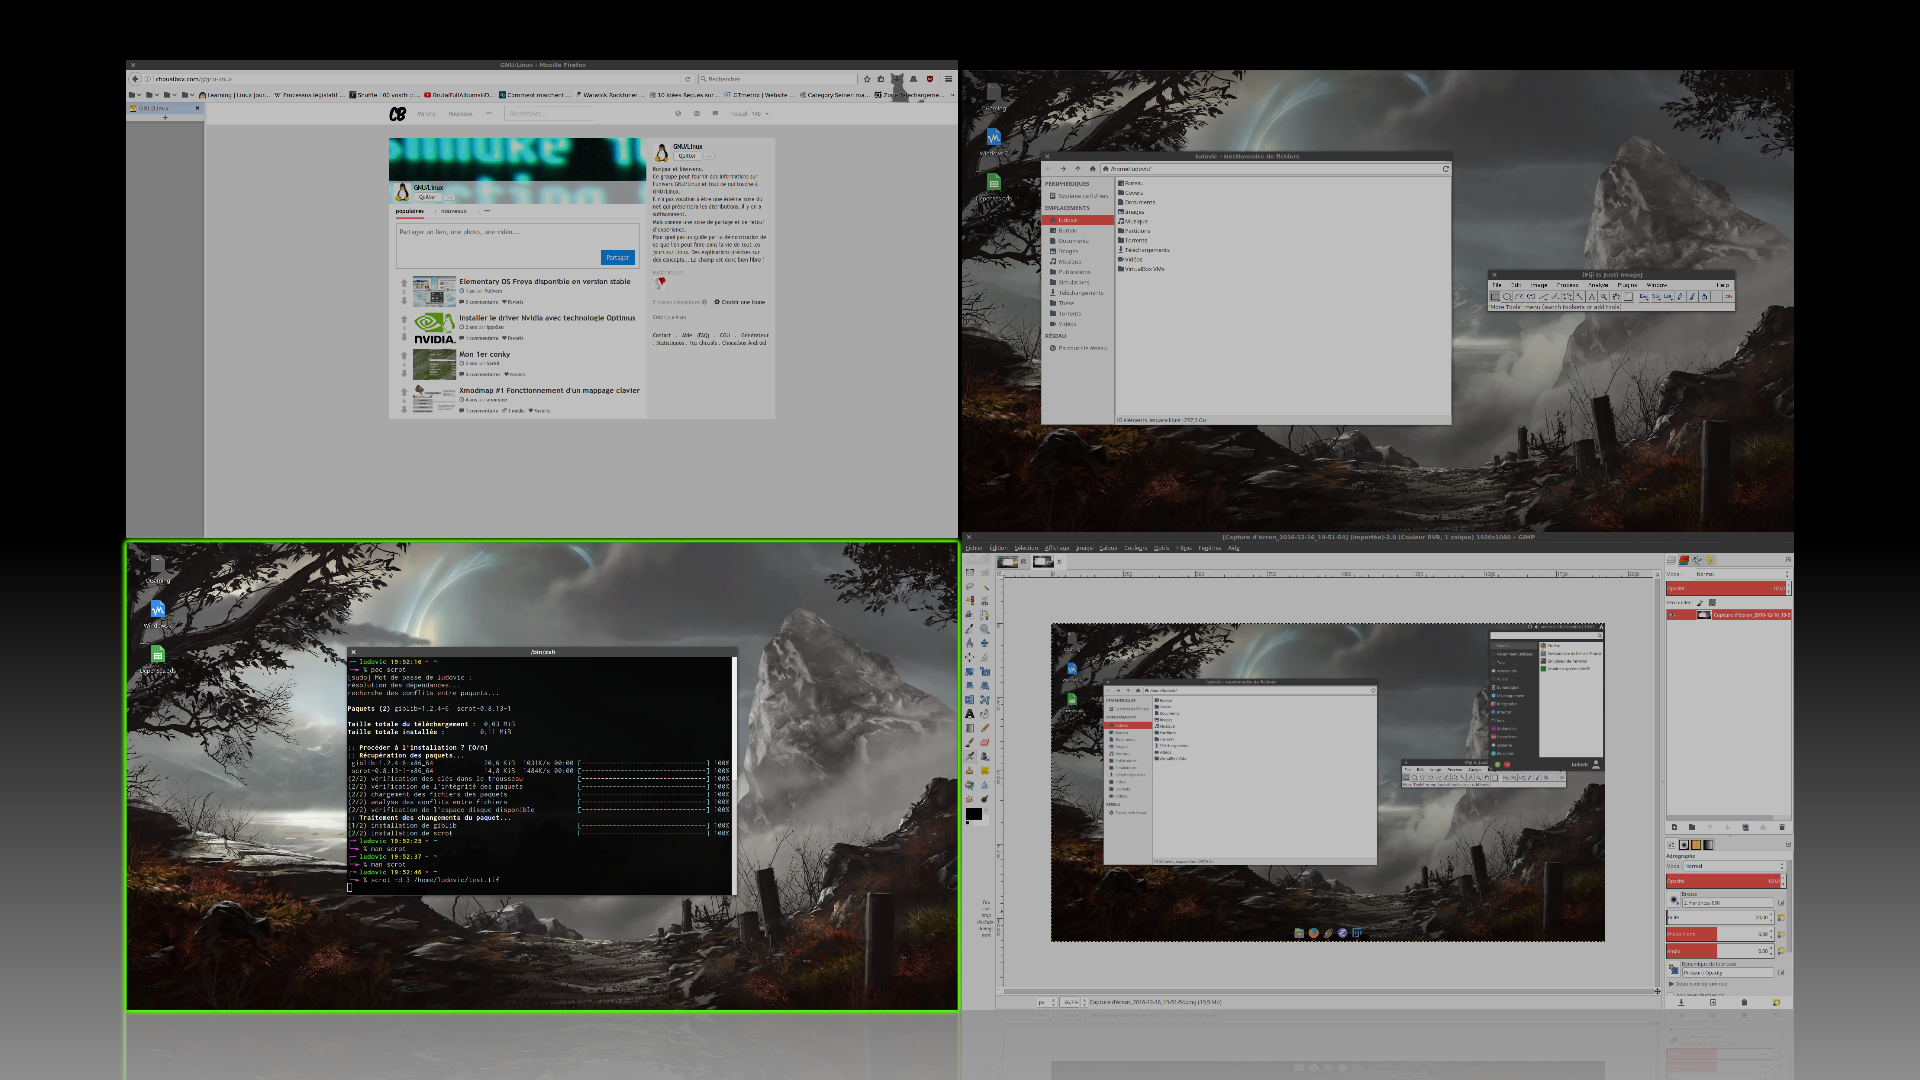Image resolution: width=1920 pixels, height=1080 pixels.
Task: Select the Oval selection tool in Fiji
Action: (1507, 297)
